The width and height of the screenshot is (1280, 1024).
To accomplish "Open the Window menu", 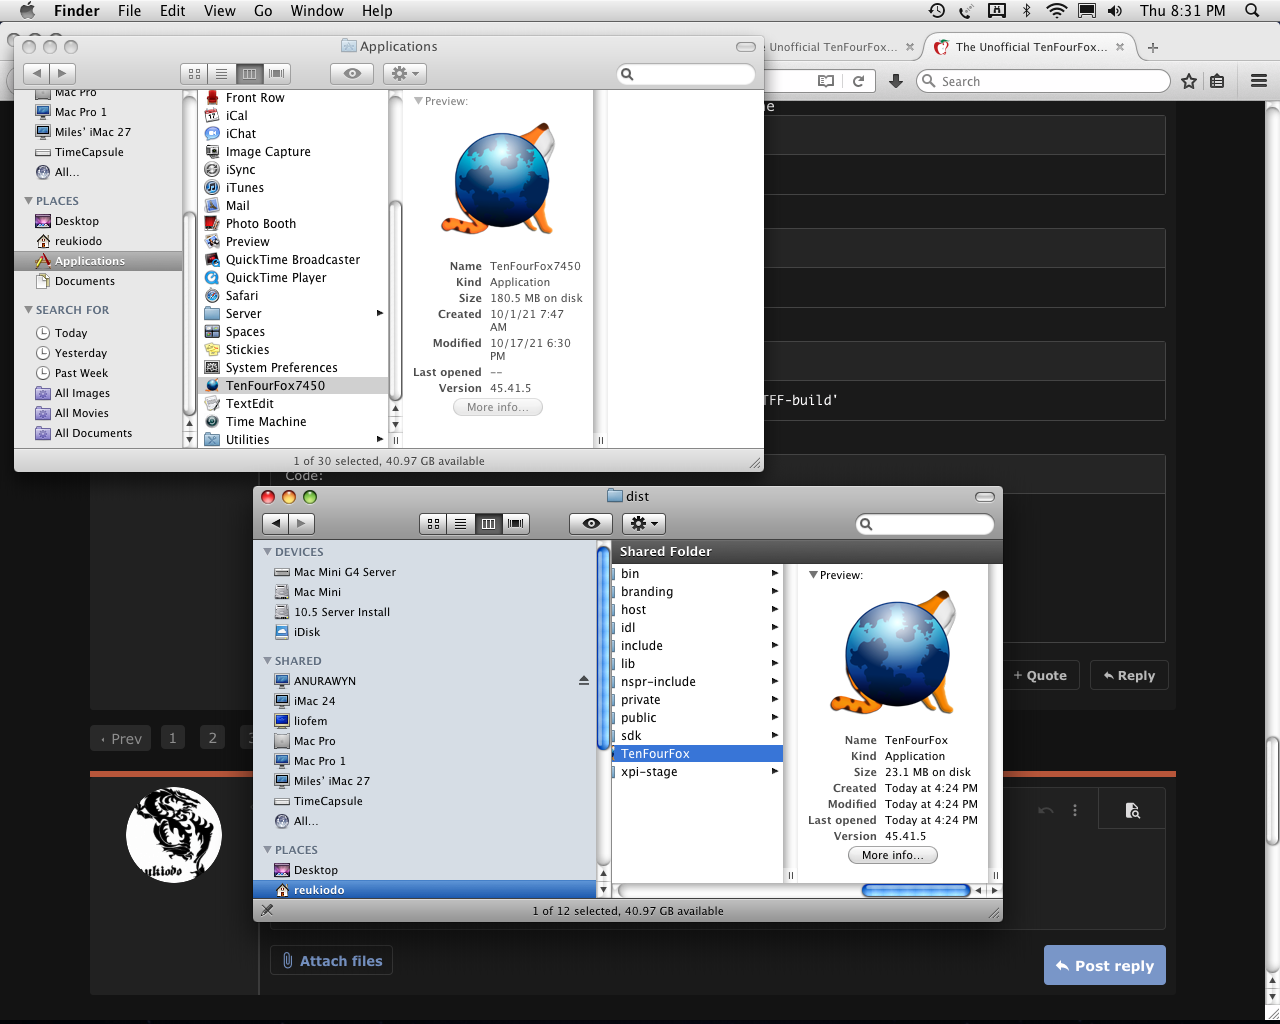I will tap(317, 11).
